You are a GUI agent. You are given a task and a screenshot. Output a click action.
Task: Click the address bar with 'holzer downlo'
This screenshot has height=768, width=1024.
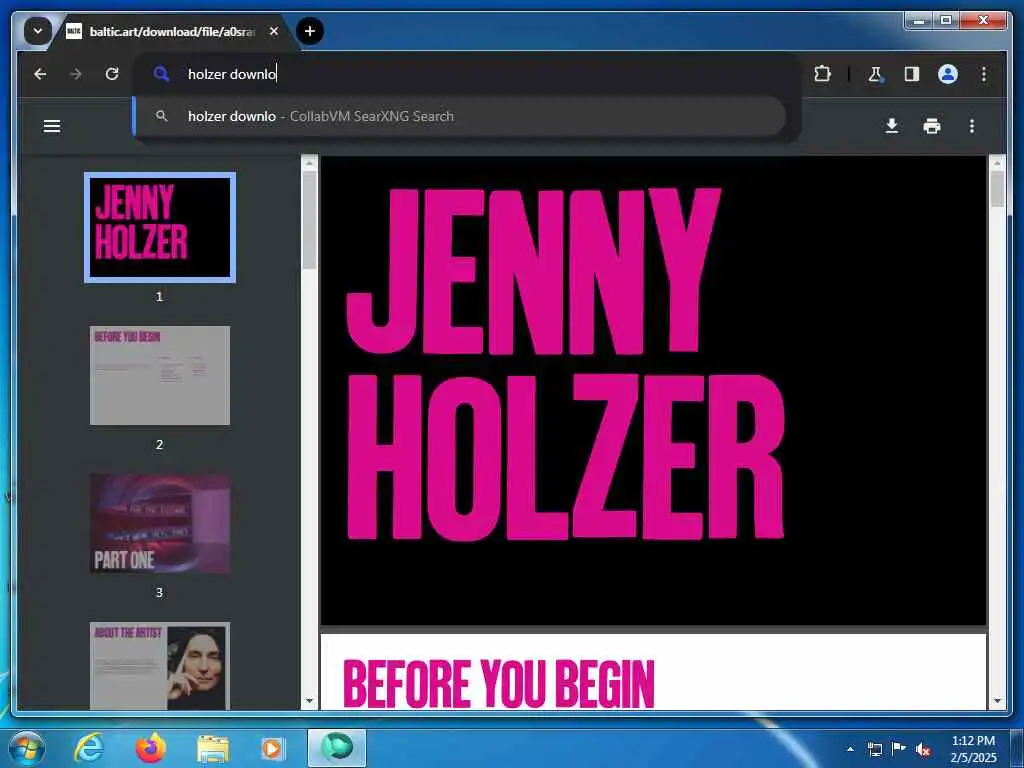point(467,74)
